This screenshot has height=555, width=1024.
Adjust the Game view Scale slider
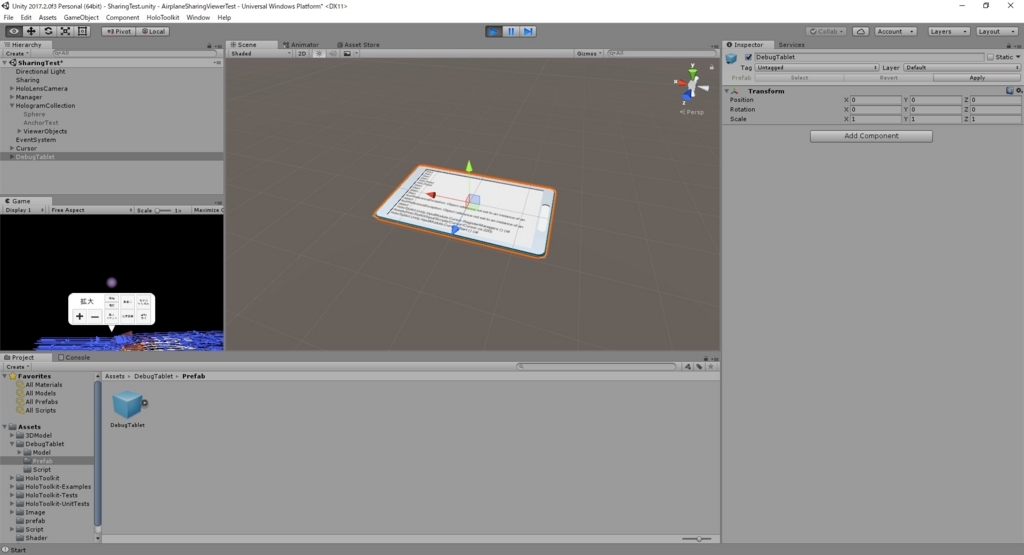pyautogui.click(x=163, y=210)
